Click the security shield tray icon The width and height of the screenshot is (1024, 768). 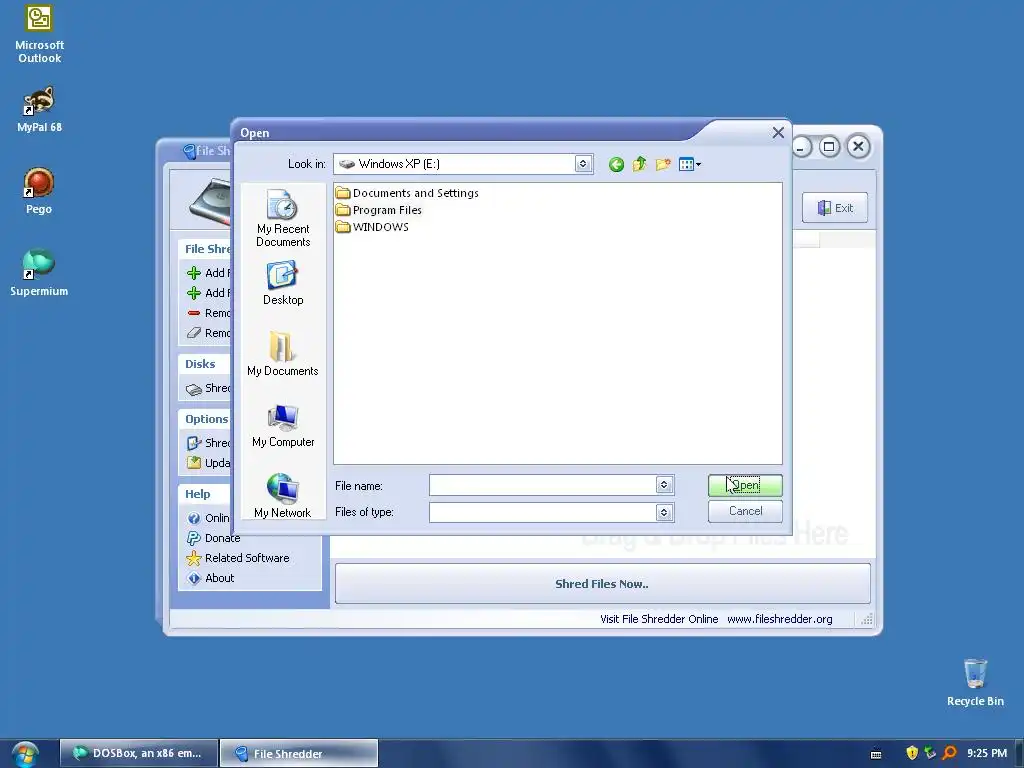point(912,753)
